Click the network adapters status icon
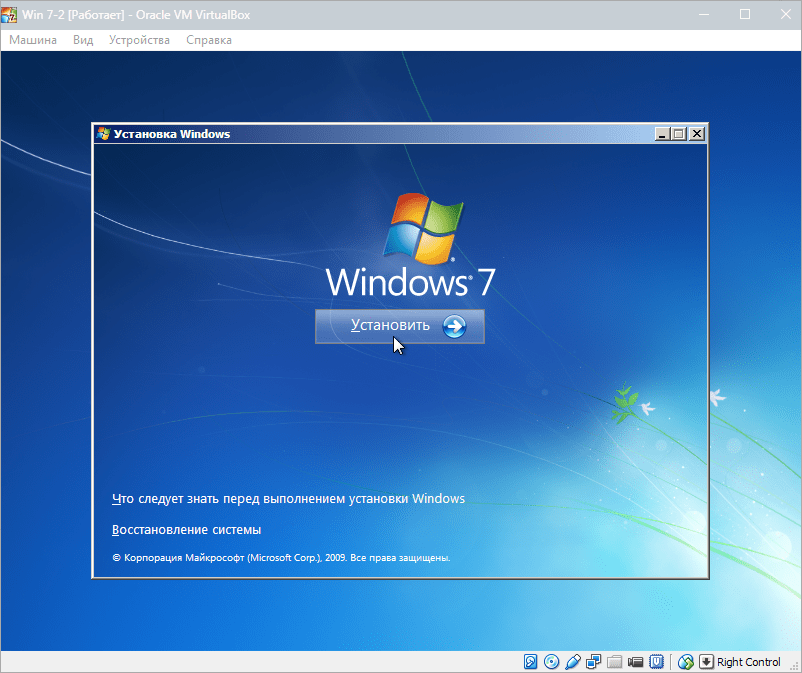This screenshot has width=802, height=673. click(x=593, y=662)
